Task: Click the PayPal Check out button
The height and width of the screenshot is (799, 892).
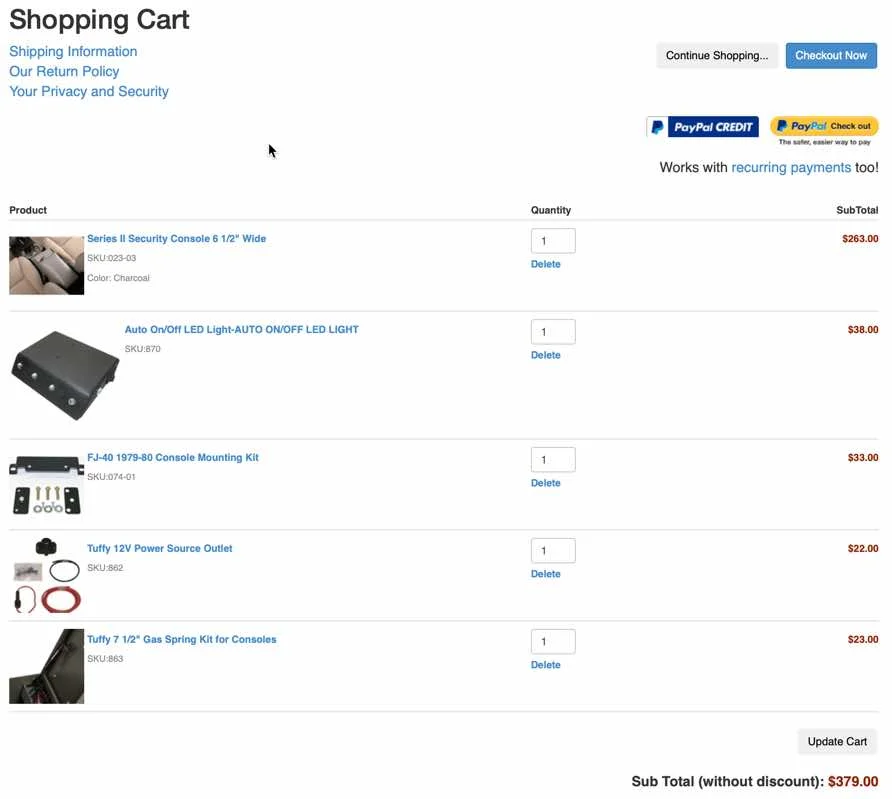Action: (x=824, y=126)
